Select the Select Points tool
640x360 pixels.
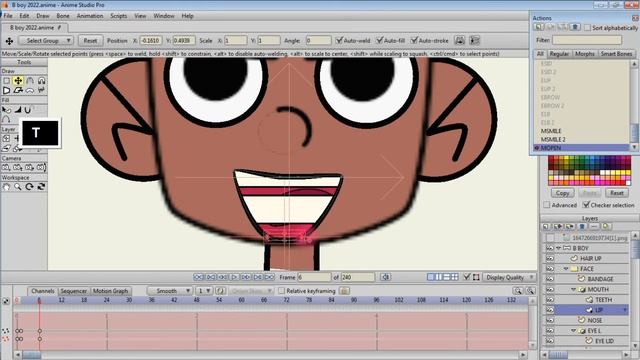(x=7, y=80)
